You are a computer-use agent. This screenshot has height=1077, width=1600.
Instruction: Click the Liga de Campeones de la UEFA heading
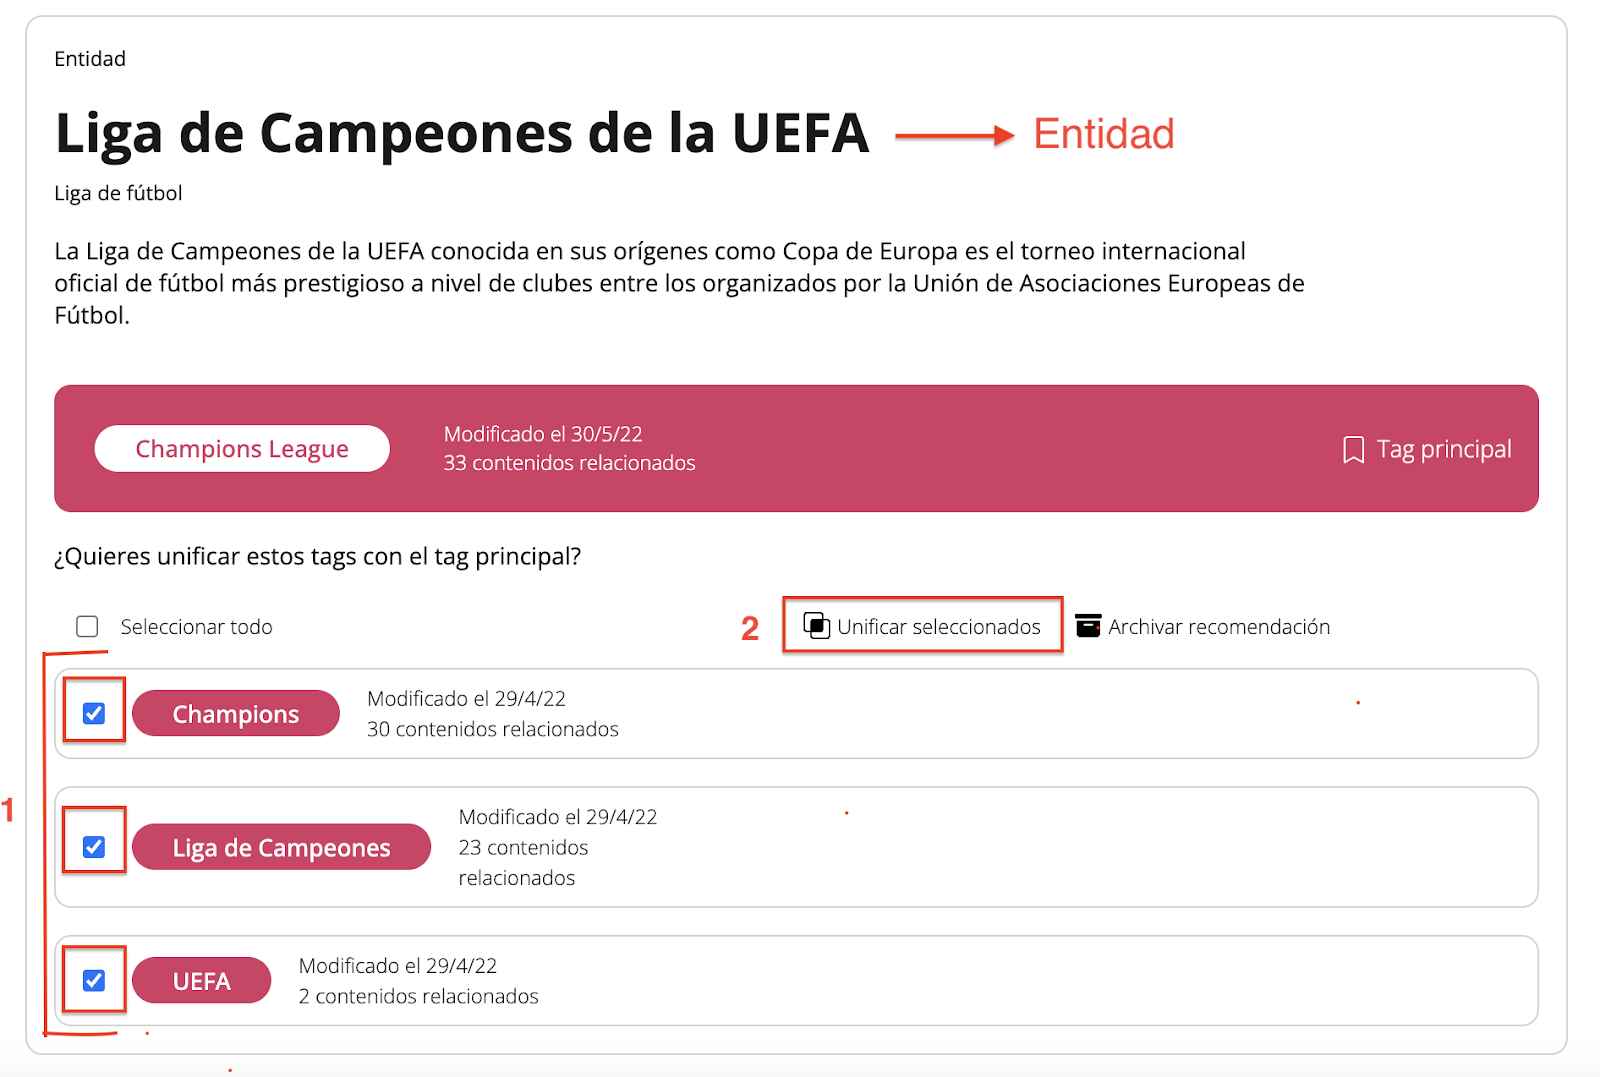coord(462,134)
